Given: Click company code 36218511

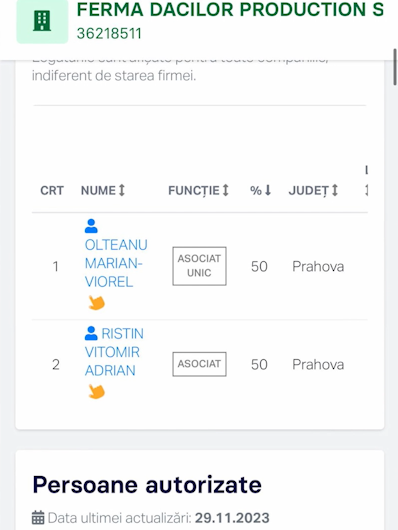Looking at the screenshot, I should 109,33.
